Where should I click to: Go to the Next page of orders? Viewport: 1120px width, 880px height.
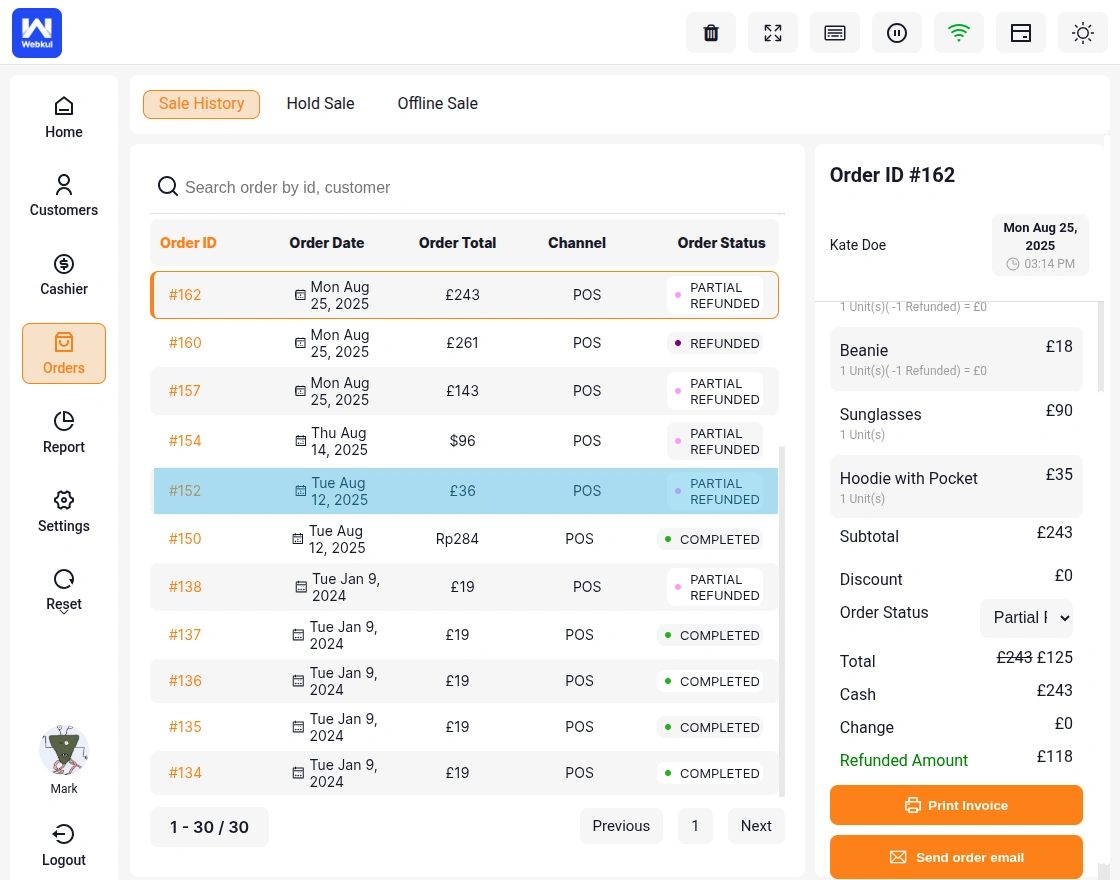756,826
